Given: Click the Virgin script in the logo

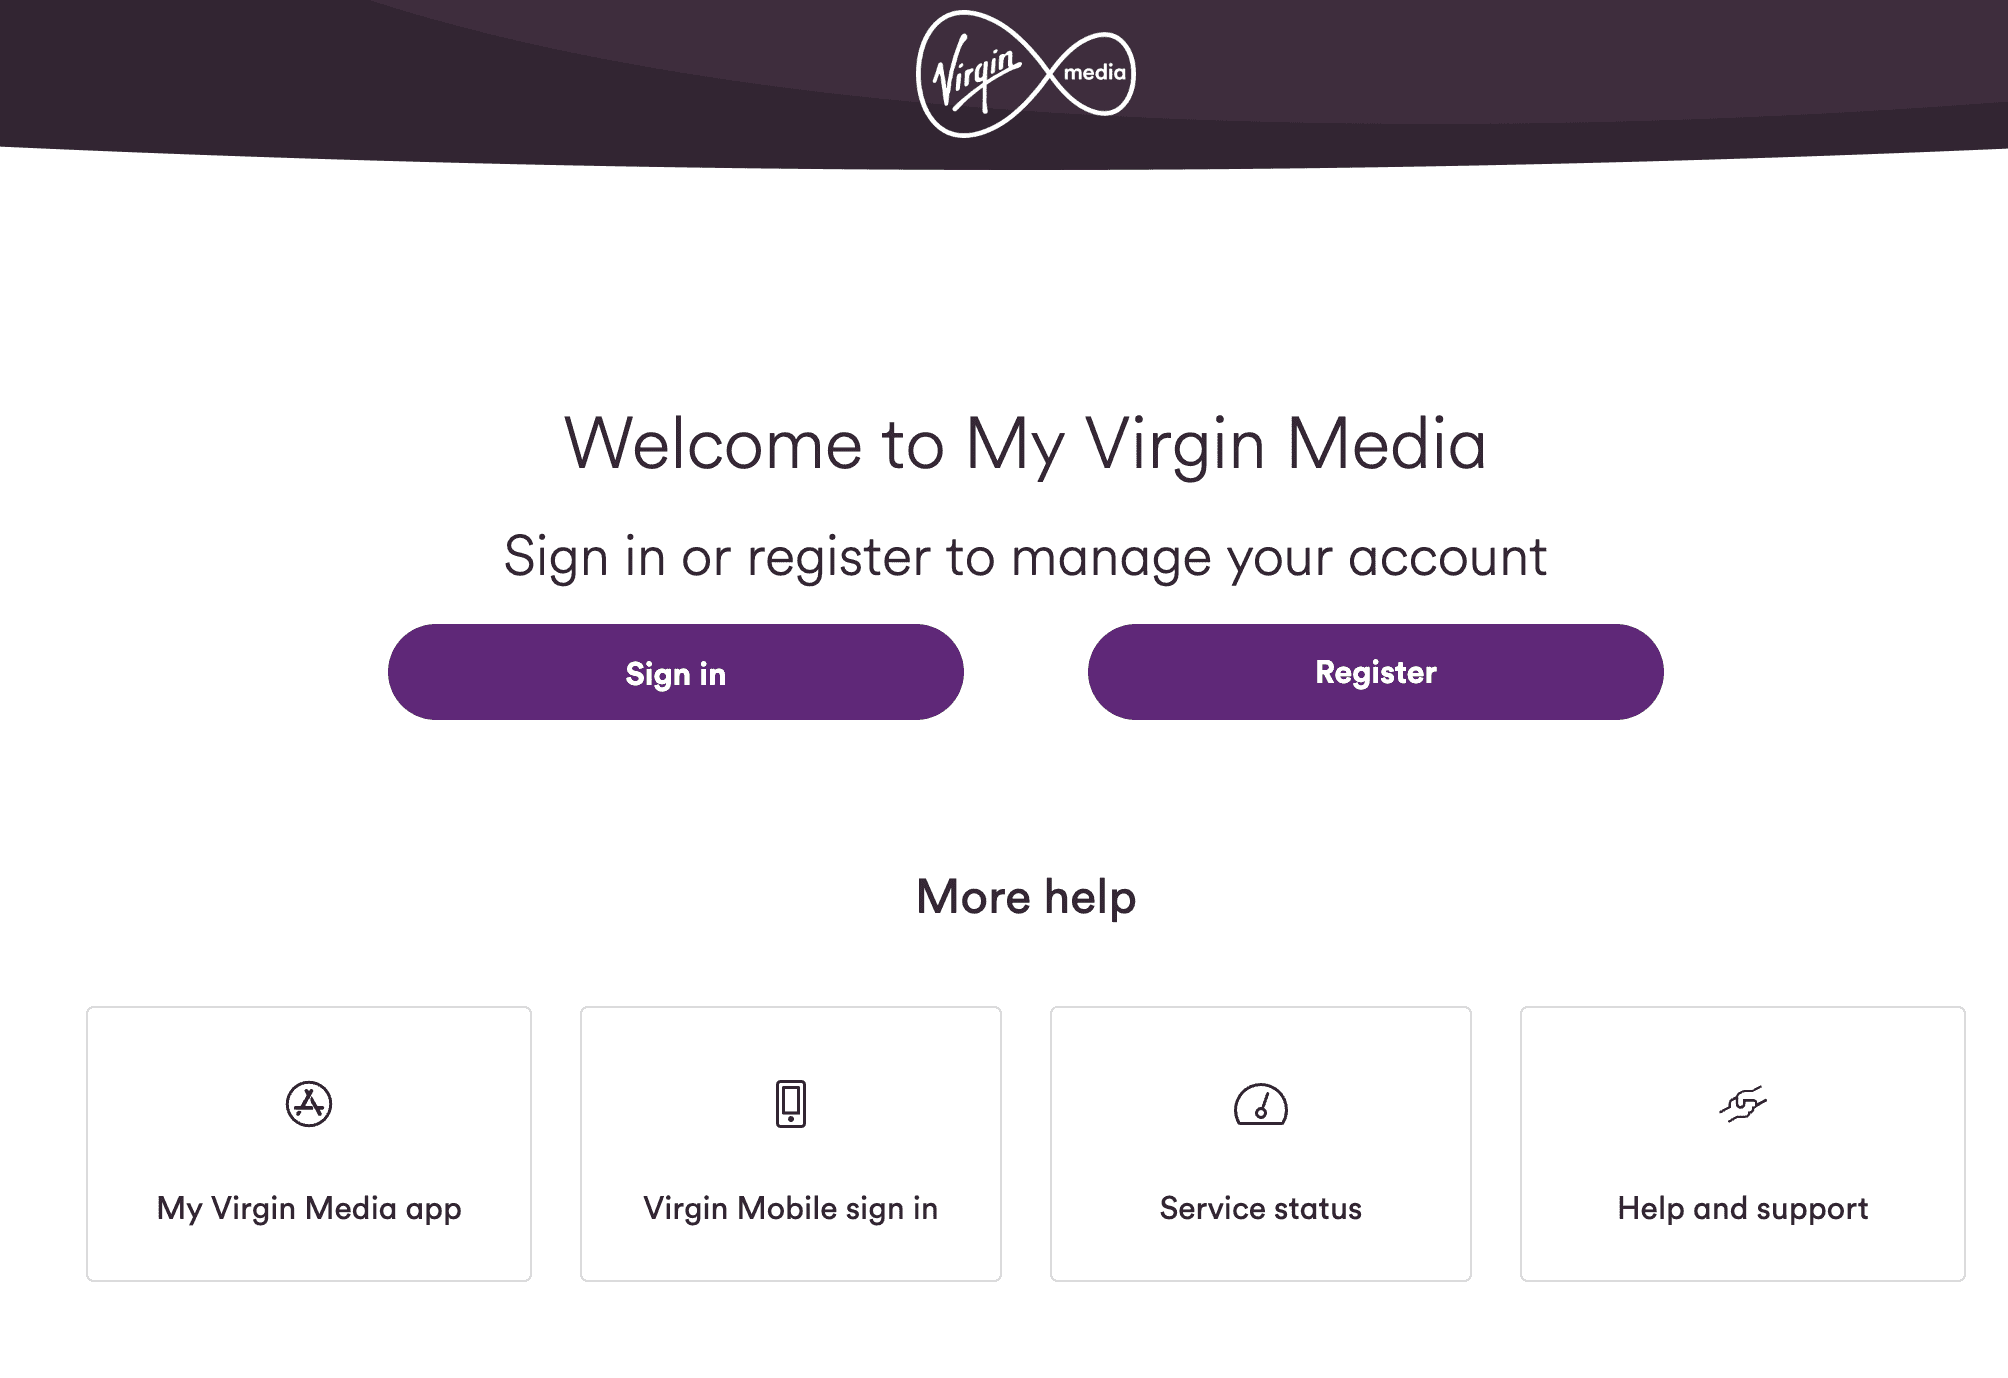Looking at the screenshot, I should click(x=975, y=74).
